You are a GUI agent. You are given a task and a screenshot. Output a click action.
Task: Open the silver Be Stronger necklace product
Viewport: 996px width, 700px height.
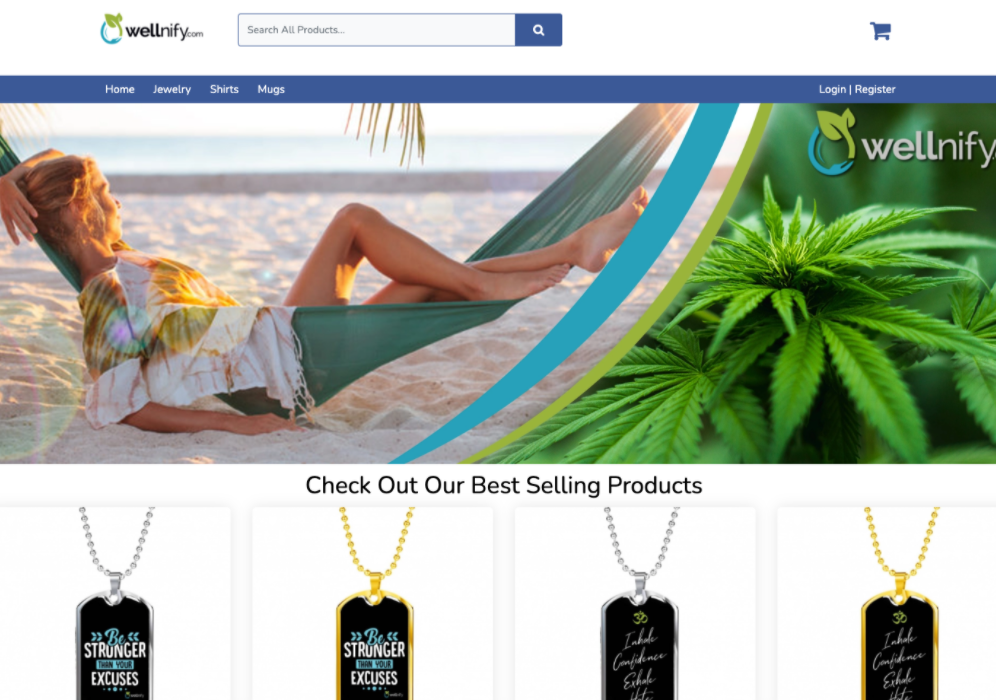[115, 603]
